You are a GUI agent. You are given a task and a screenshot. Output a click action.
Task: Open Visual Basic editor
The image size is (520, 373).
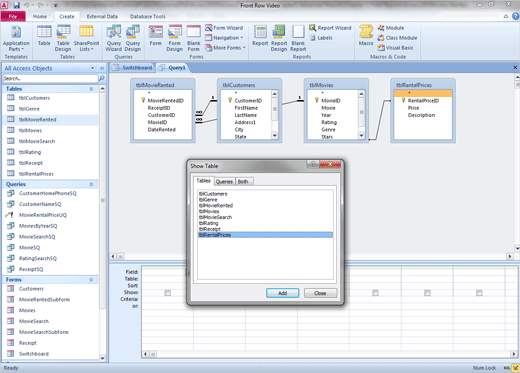pos(395,48)
